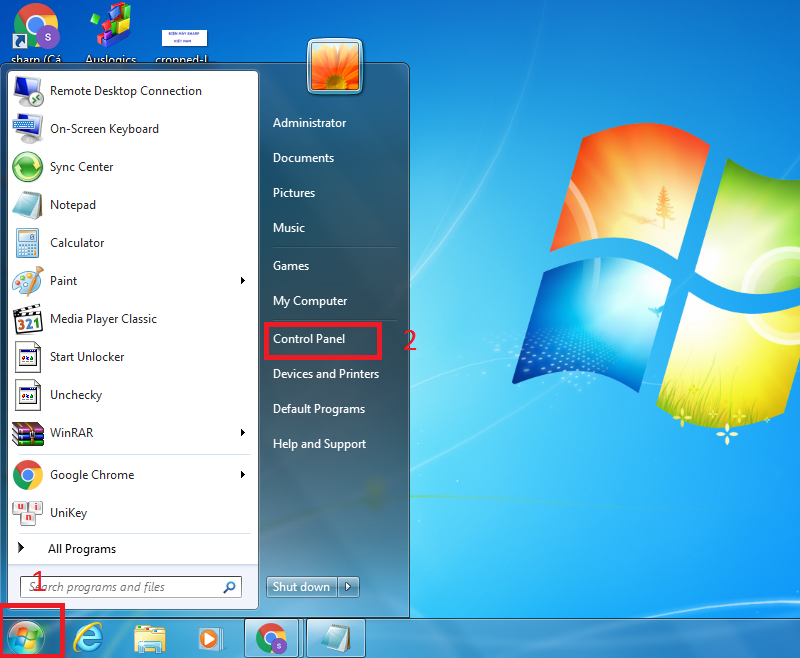Expand Google Chrome jump list arrow
Screen dimensions: 800x658
pyautogui.click(x=242, y=475)
